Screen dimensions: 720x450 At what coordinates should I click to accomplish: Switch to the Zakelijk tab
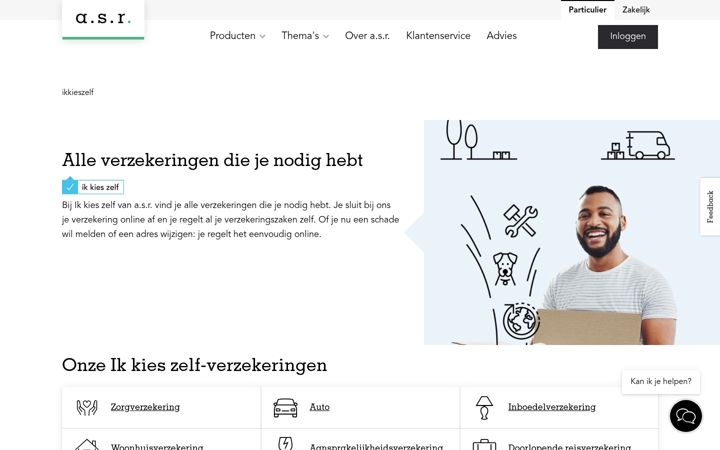(636, 10)
